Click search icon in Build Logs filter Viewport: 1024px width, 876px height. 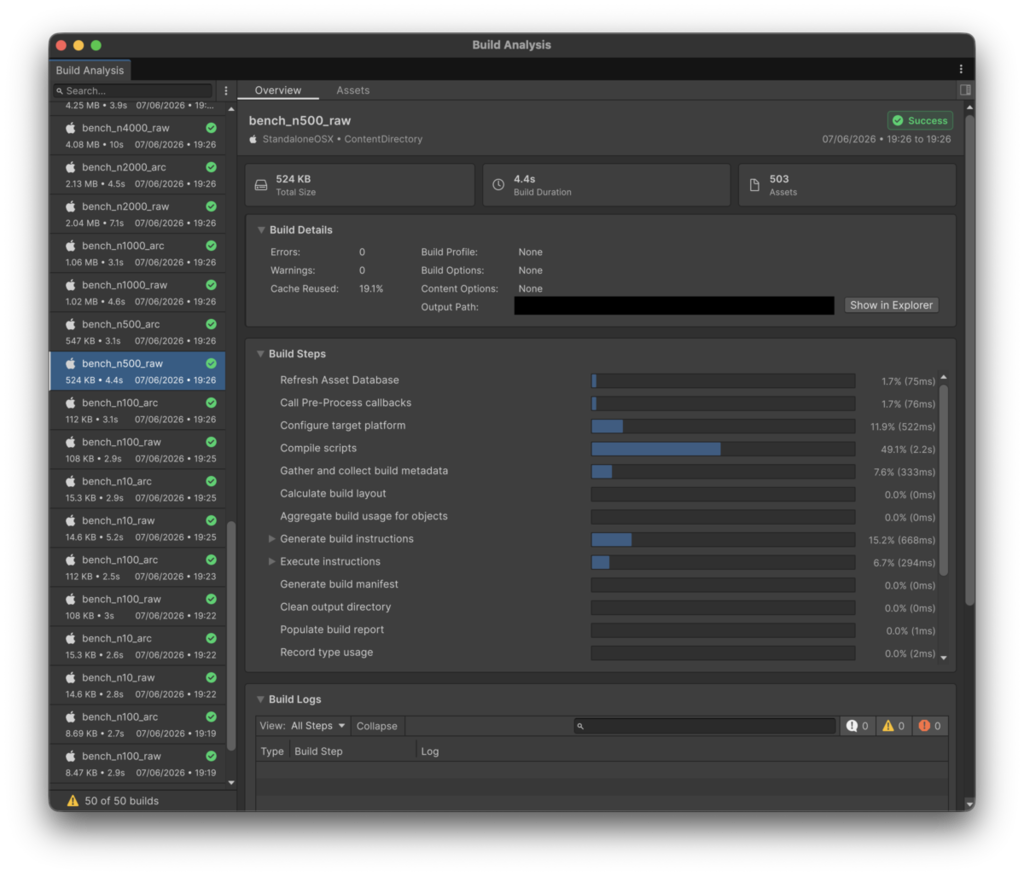(580, 726)
